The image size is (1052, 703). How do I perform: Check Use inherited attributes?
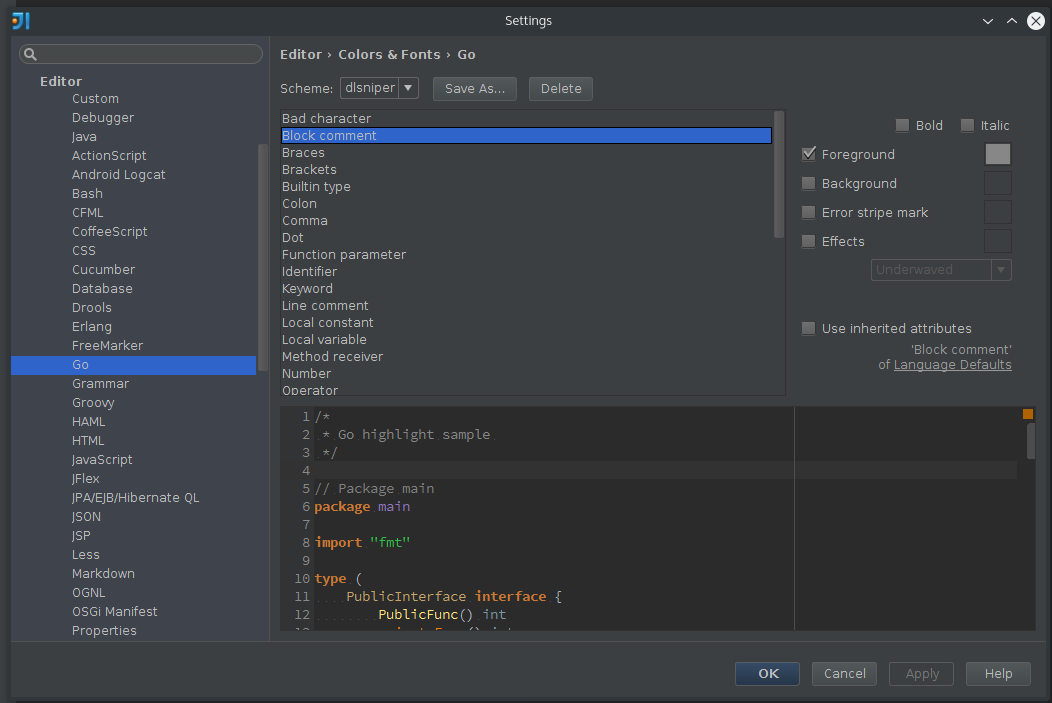808,328
